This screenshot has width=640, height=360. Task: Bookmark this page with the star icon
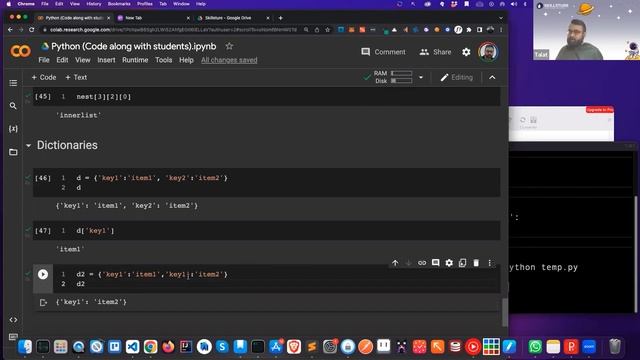[x=327, y=30]
